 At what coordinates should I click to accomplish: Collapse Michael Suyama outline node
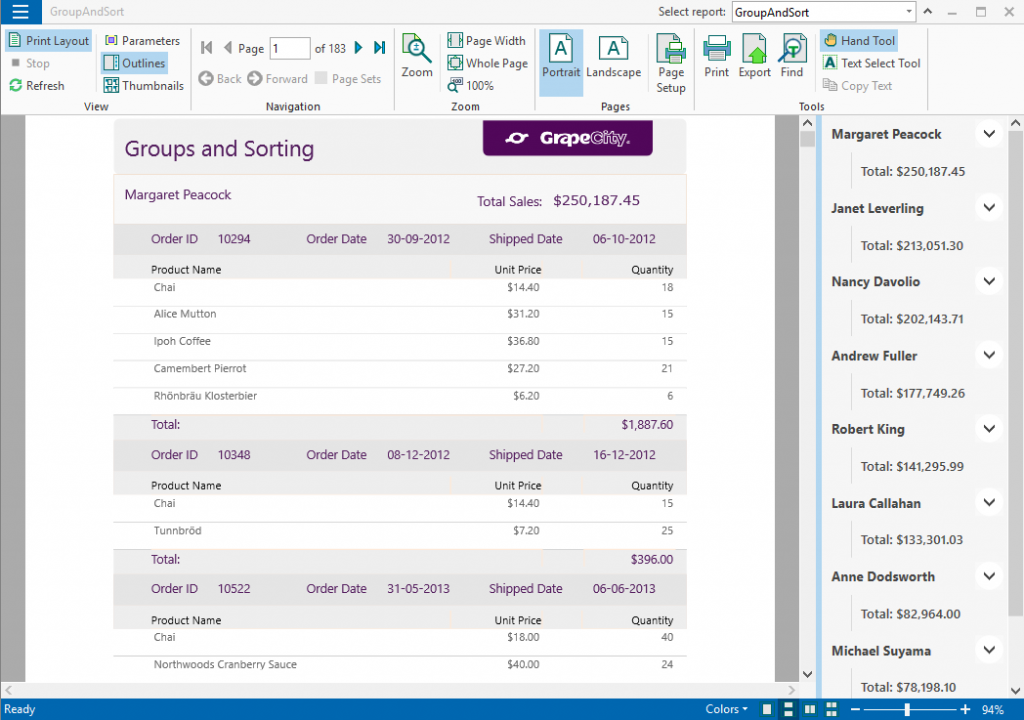pos(989,650)
